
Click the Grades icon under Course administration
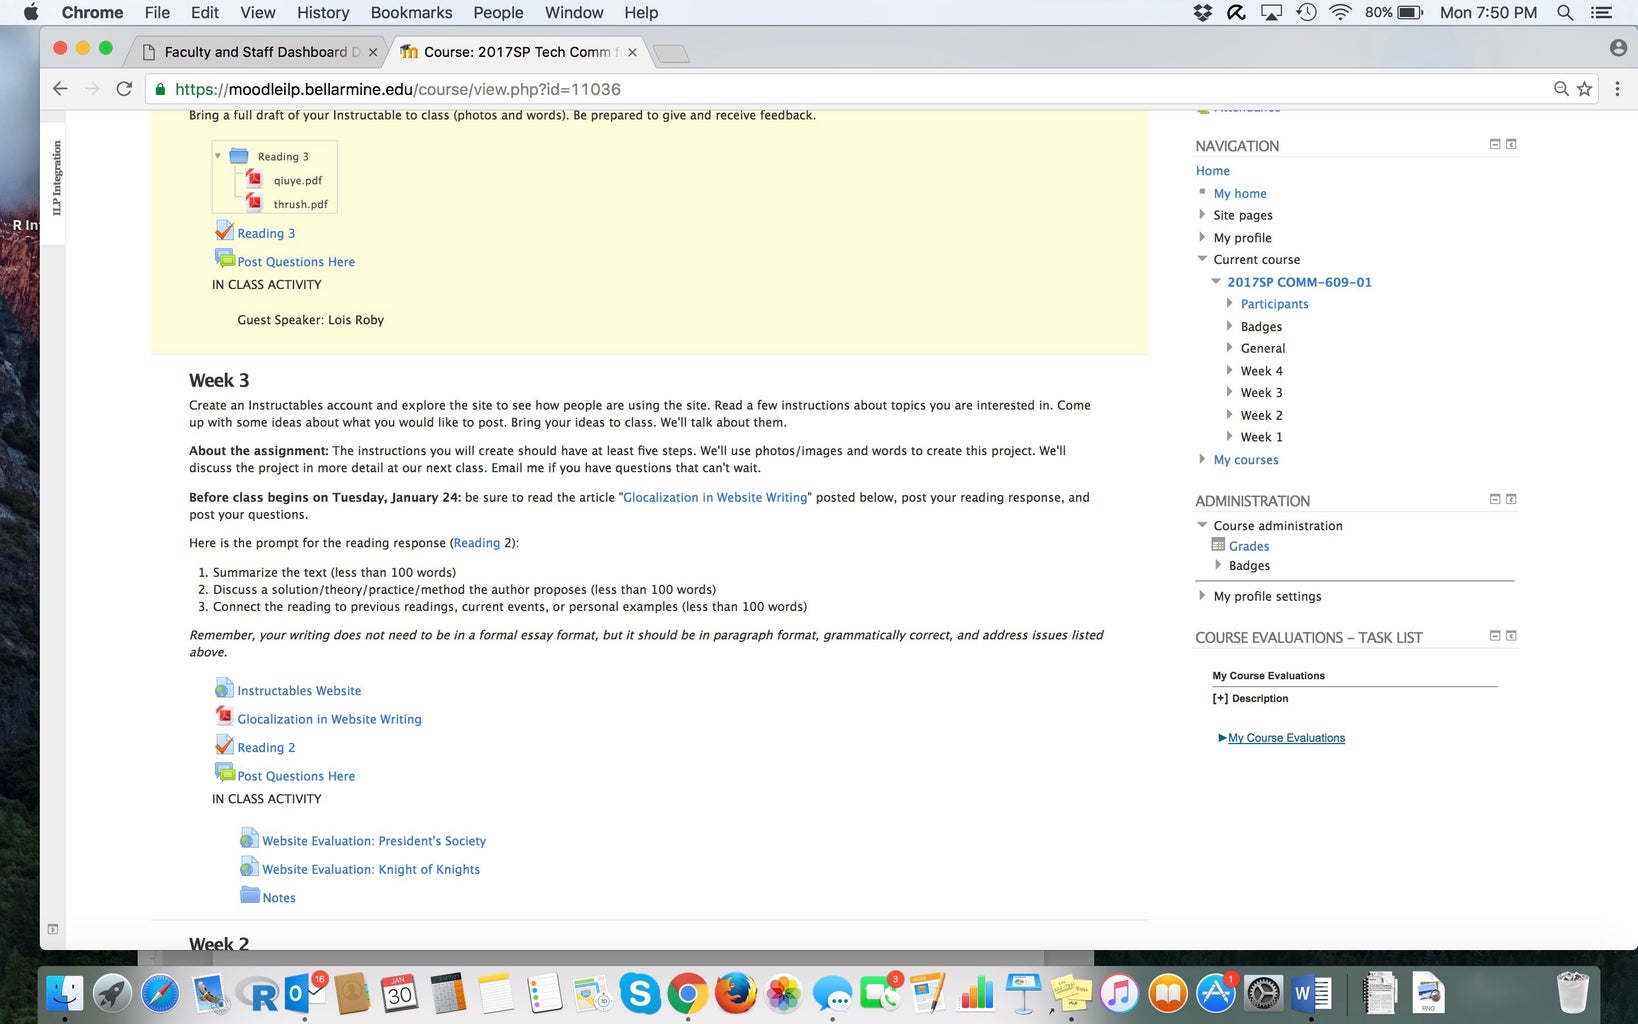(1217, 545)
